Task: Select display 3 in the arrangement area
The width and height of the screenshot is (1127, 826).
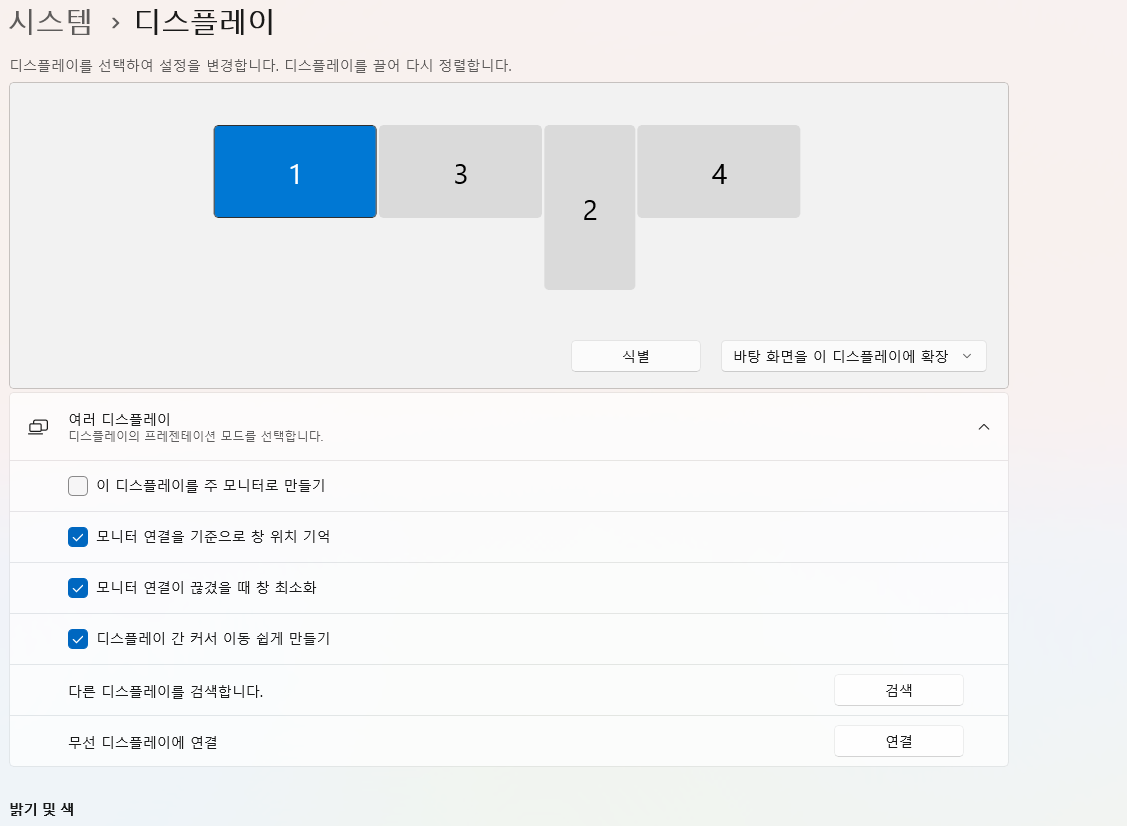Action: [459, 172]
